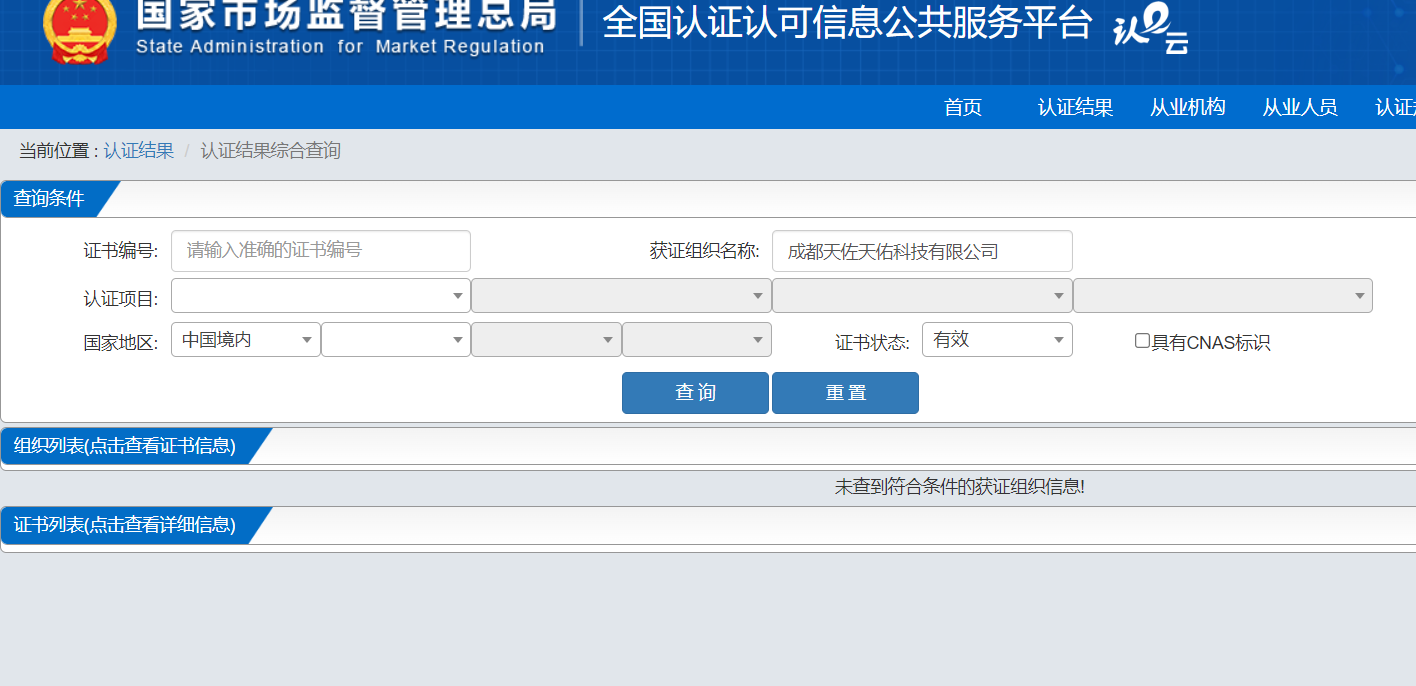Screen dimensions: 1416x686
Task: Click the 证书编号: label
Action: (120, 251)
